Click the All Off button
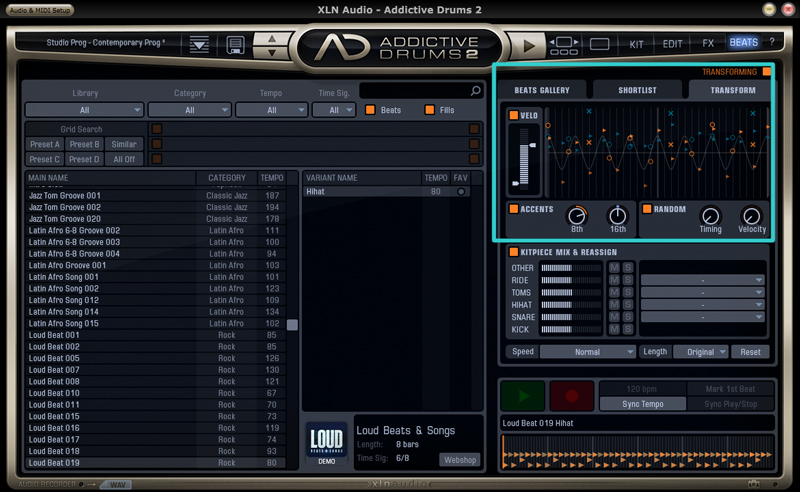Viewport: 800px width, 492px height. coord(124,159)
